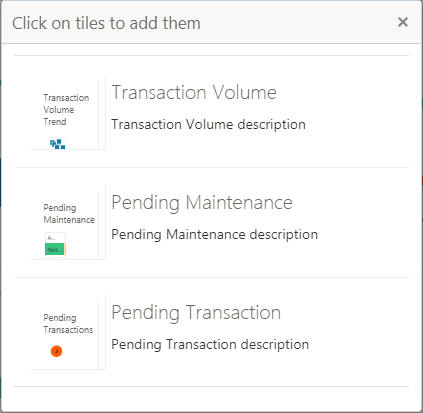
Task: Click the green bar icon in Pending Maintenance tile
Action: 55,249
